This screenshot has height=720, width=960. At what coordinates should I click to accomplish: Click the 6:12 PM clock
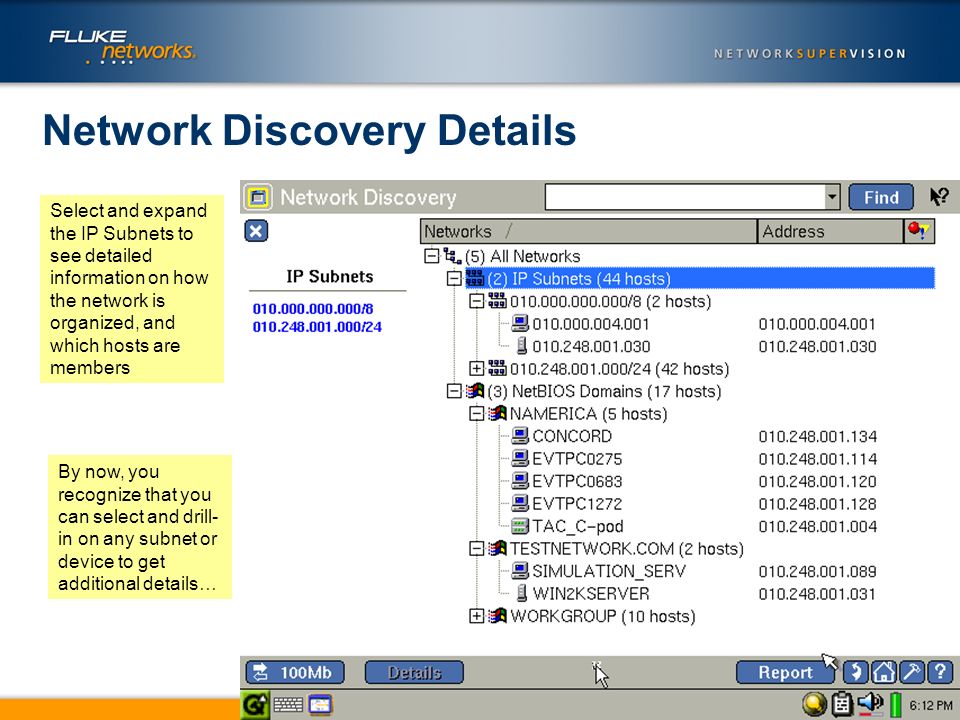[x=931, y=705]
